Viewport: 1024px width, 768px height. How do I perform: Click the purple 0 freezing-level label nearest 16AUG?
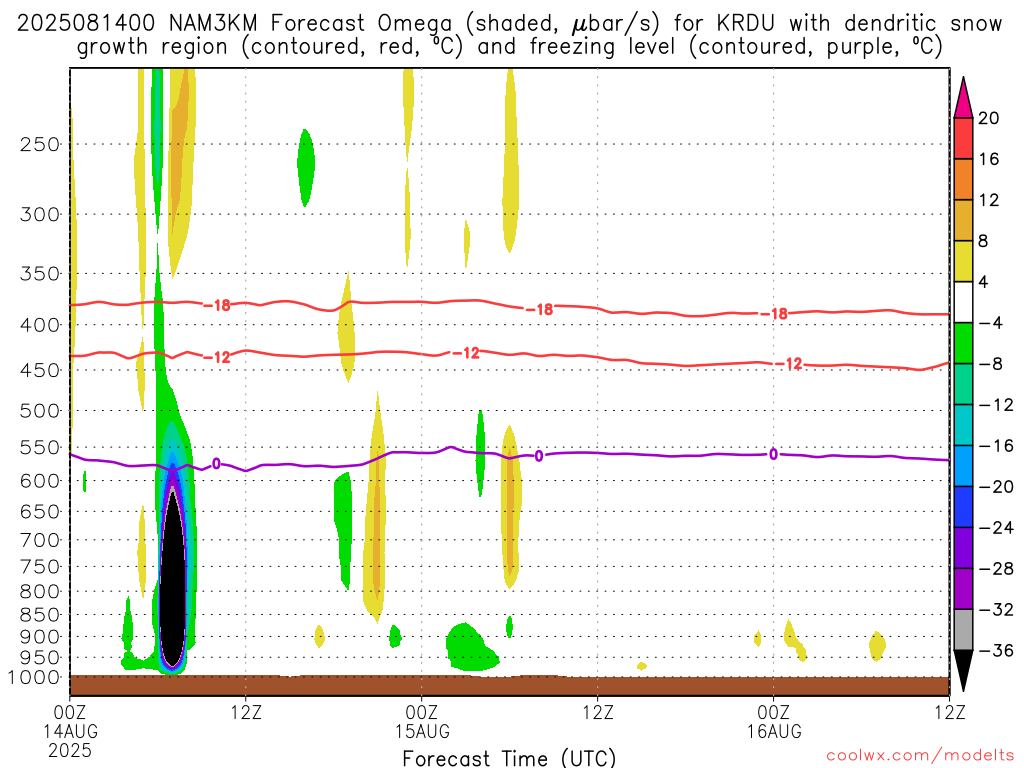[x=773, y=454]
